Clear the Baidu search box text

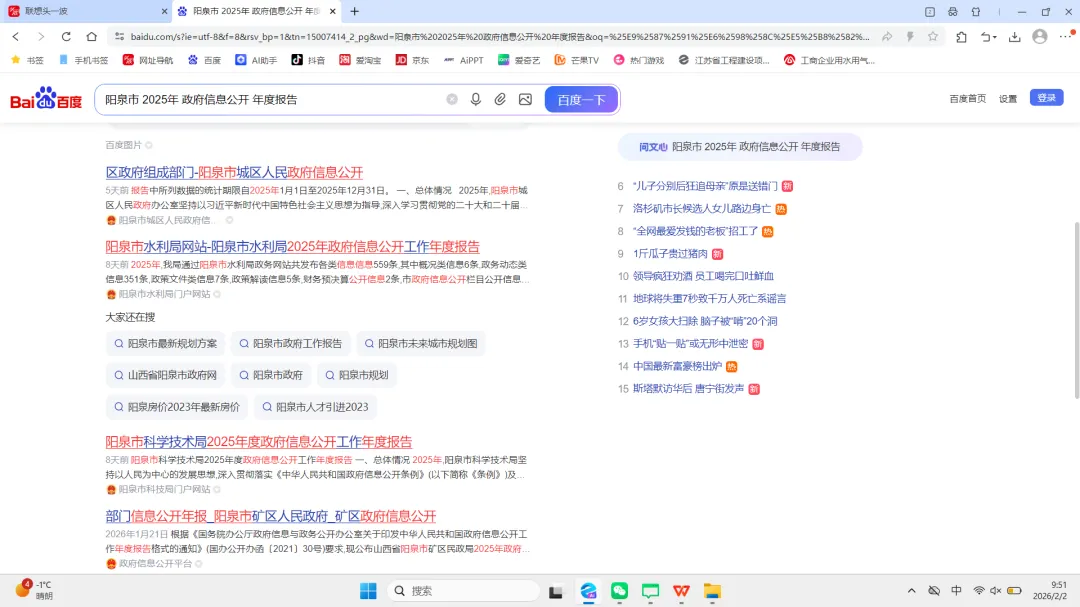click(x=452, y=99)
